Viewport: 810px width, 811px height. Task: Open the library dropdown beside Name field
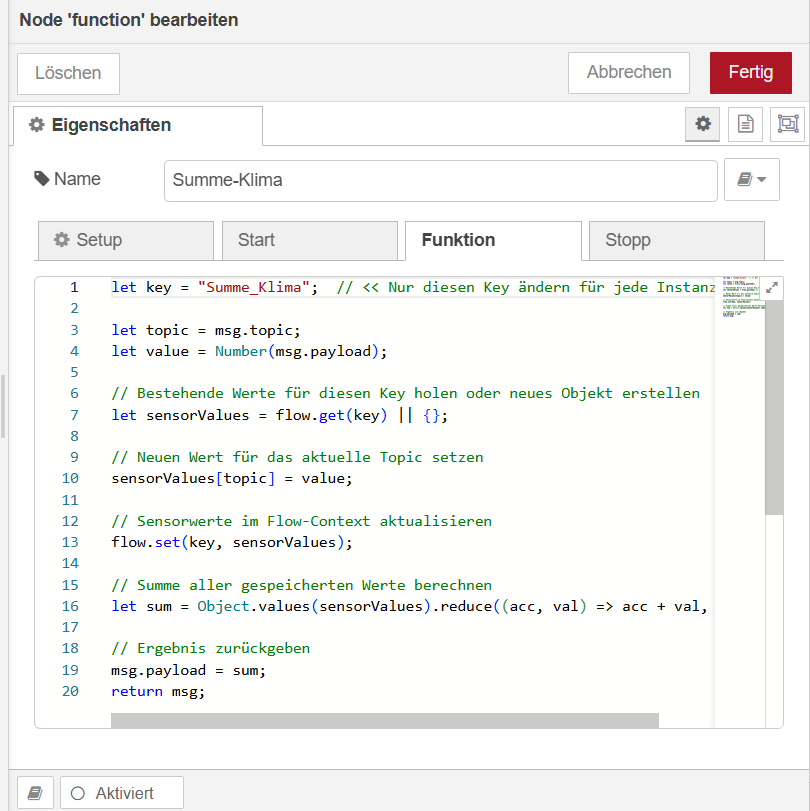751,180
